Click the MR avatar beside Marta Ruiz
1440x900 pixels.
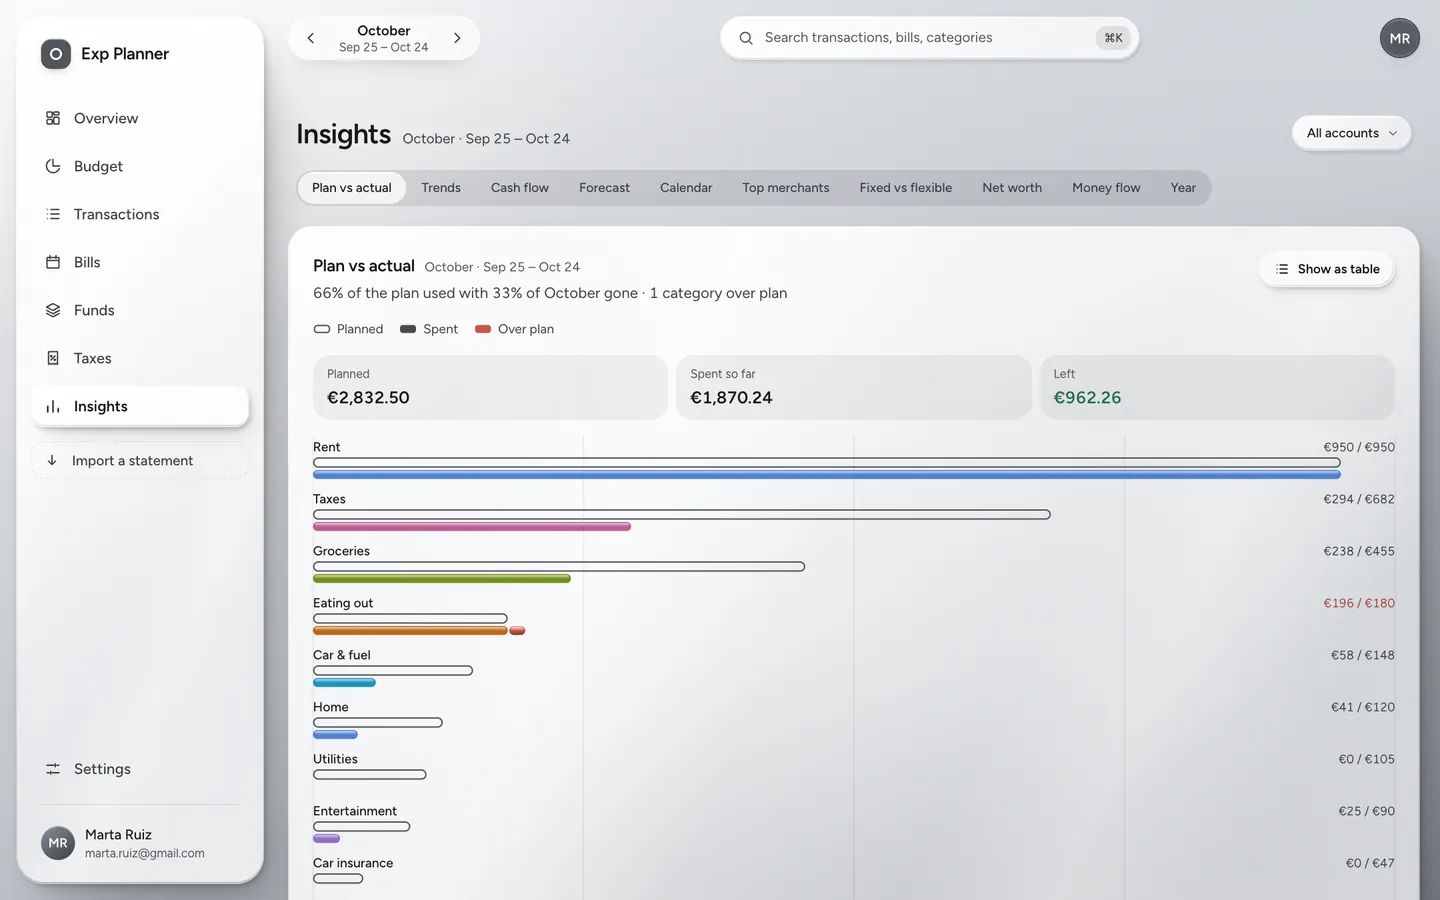point(58,843)
